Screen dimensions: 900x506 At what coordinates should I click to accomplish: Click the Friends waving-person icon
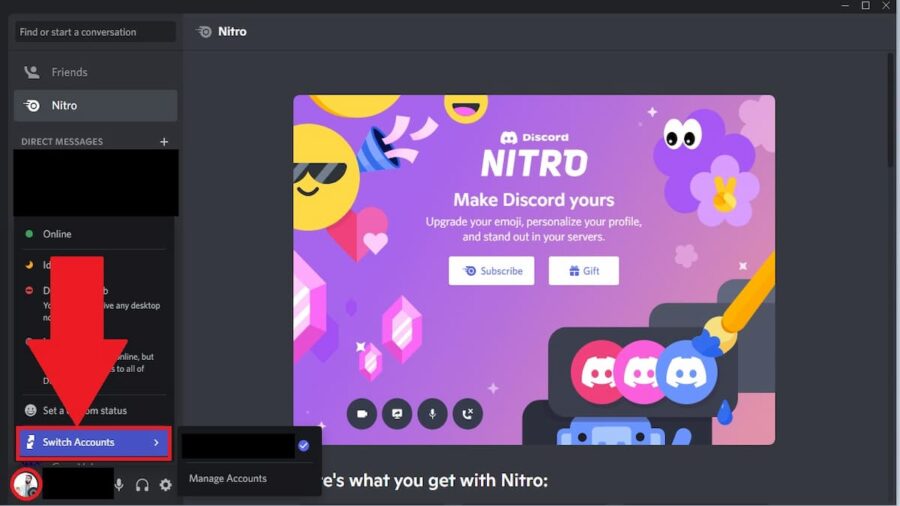coord(32,72)
